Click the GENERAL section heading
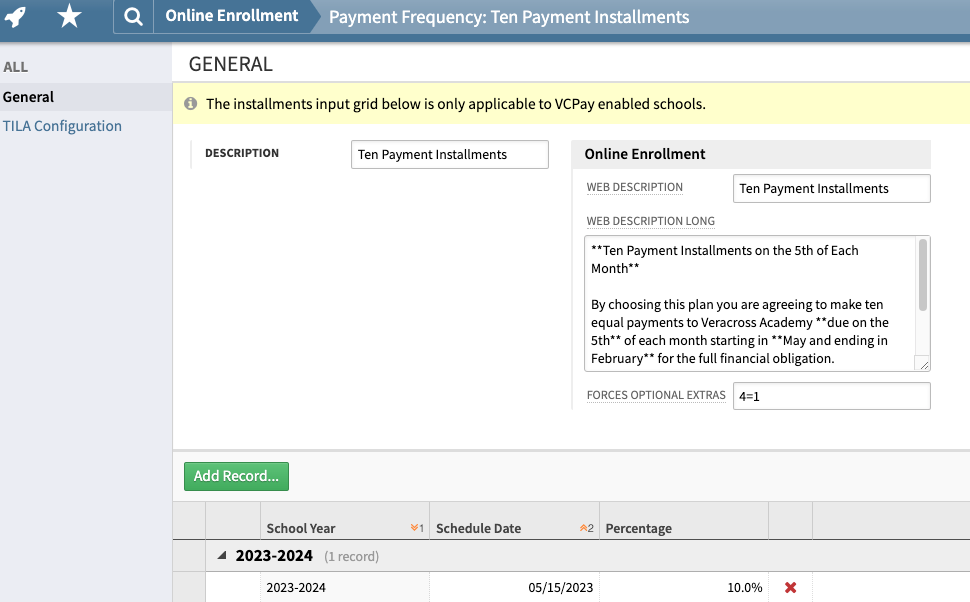970x602 pixels. coord(230,64)
